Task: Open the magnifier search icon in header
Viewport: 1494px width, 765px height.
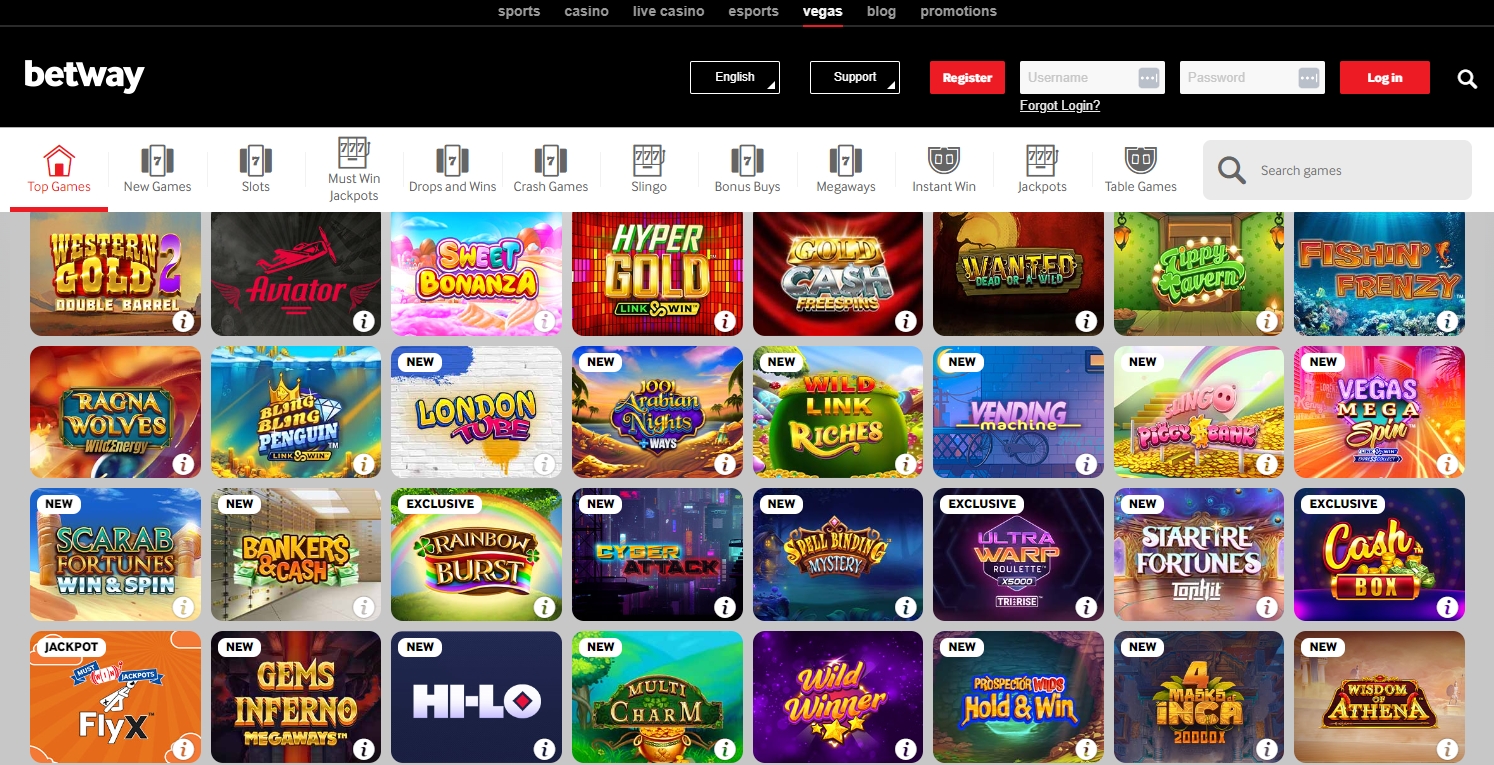Action: 1467,79
